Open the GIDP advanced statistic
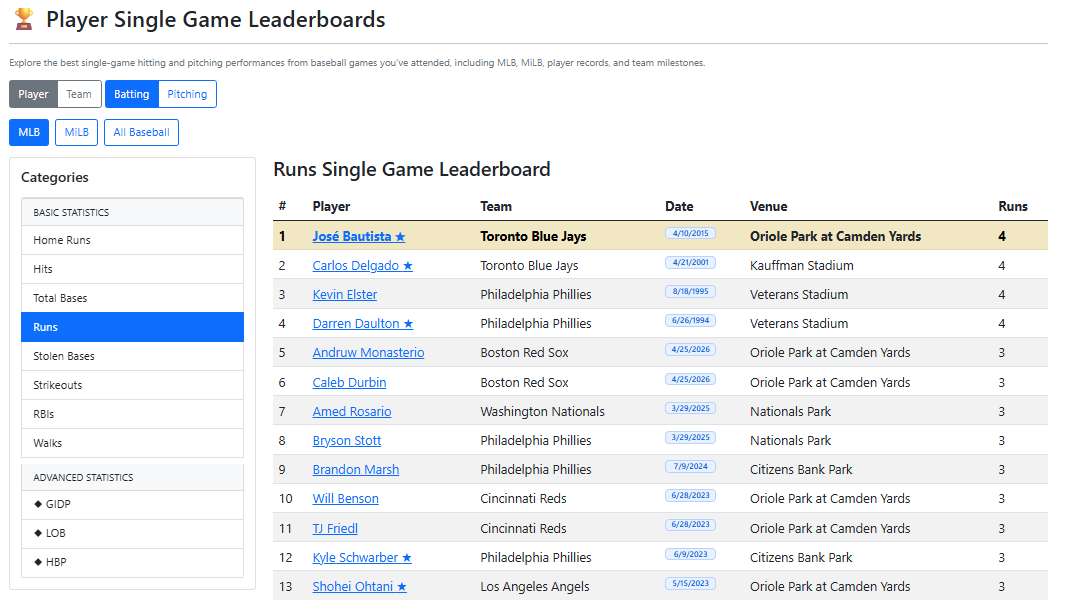 coord(133,504)
